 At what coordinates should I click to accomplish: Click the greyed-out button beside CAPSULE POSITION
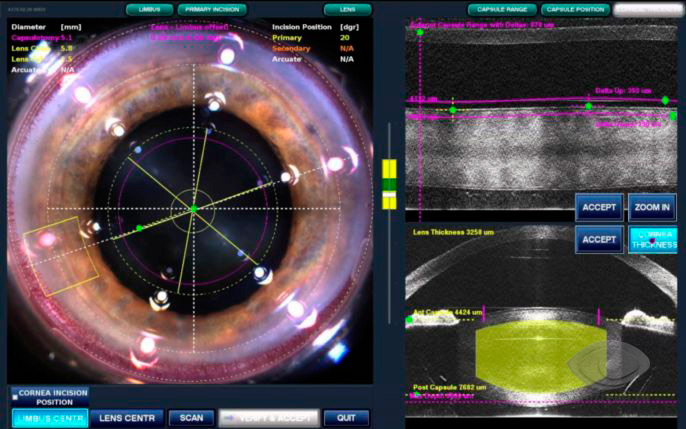tap(648, 10)
